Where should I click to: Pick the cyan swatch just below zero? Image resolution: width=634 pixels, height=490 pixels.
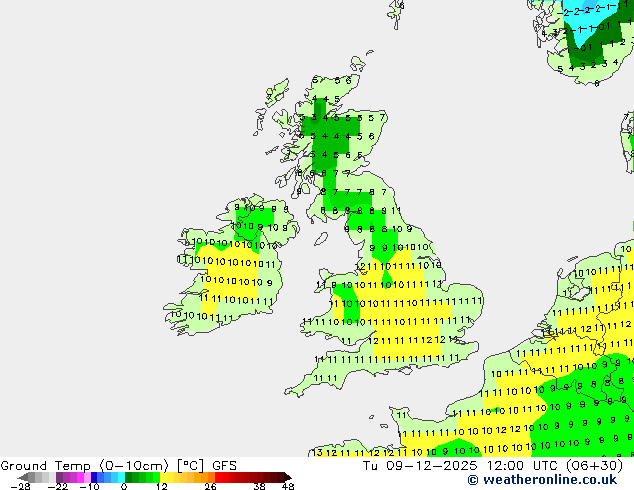click(121, 477)
